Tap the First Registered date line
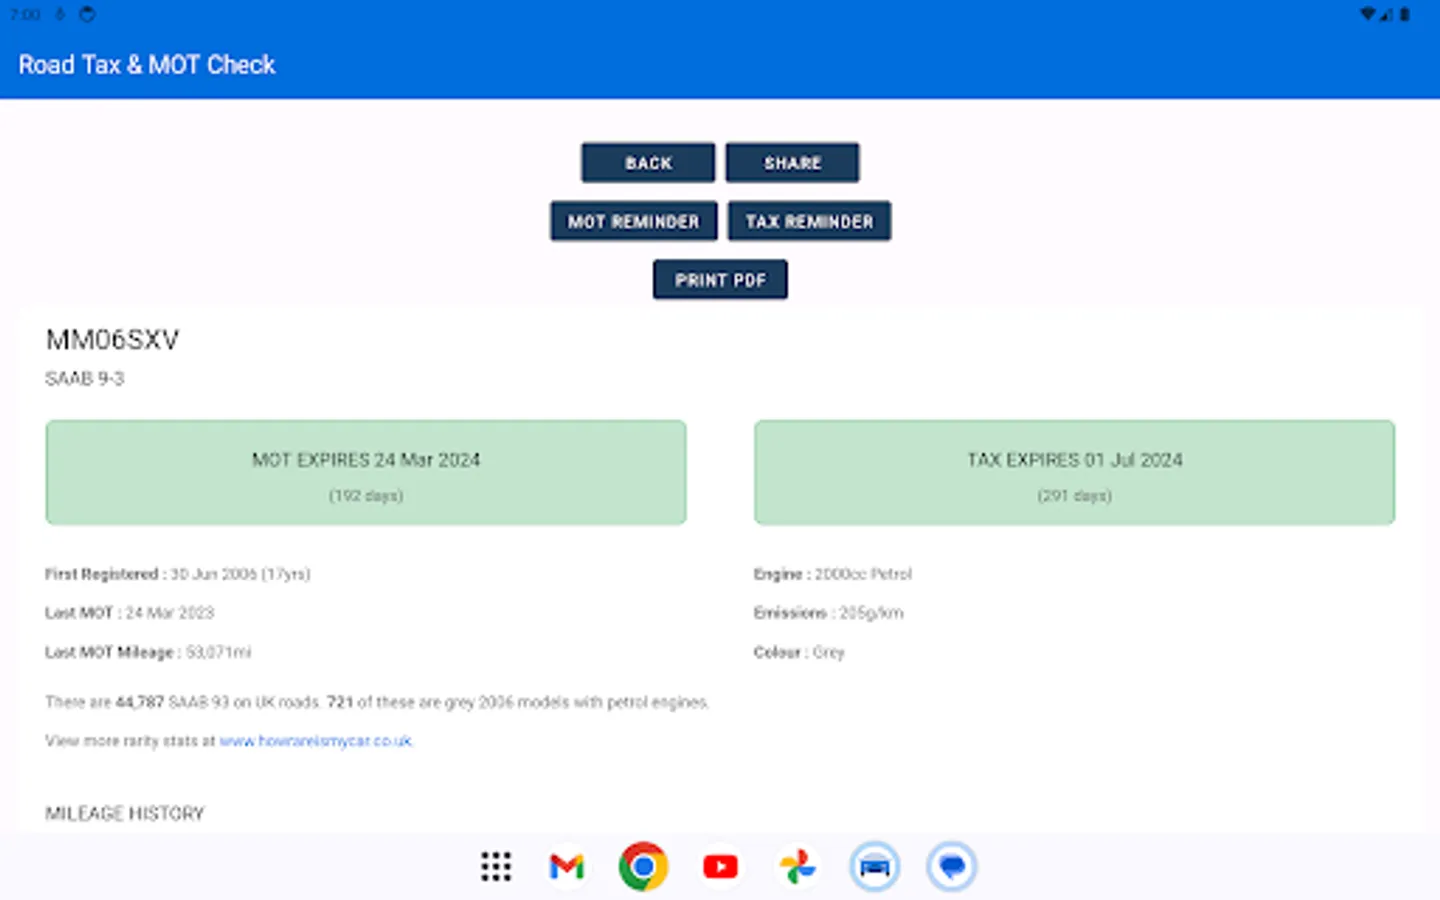This screenshot has width=1440, height=900. click(178, 574)
